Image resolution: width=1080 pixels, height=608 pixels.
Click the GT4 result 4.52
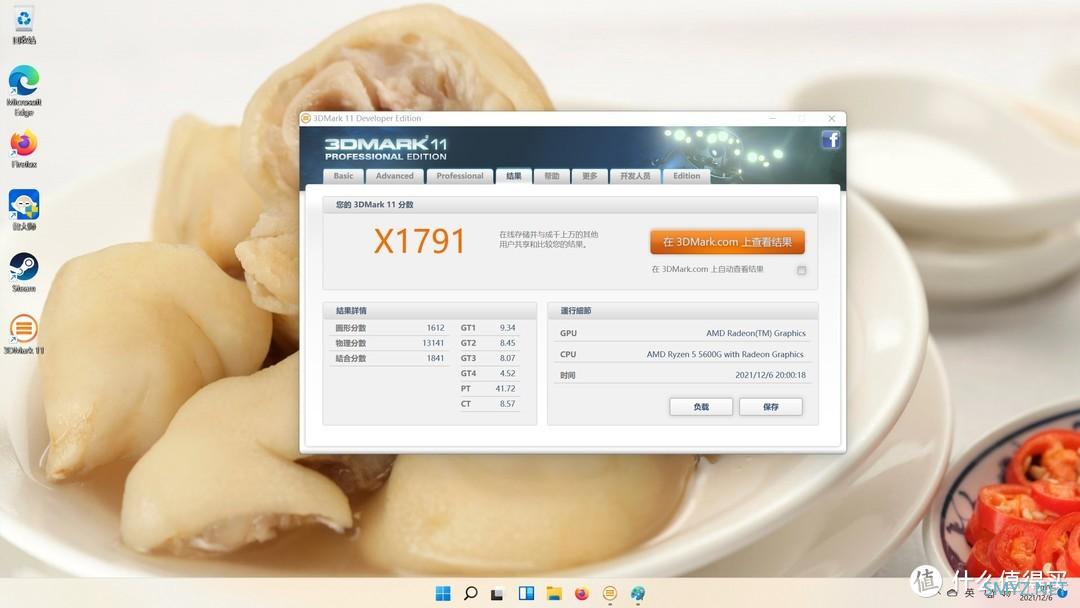(x=508, y=373)
